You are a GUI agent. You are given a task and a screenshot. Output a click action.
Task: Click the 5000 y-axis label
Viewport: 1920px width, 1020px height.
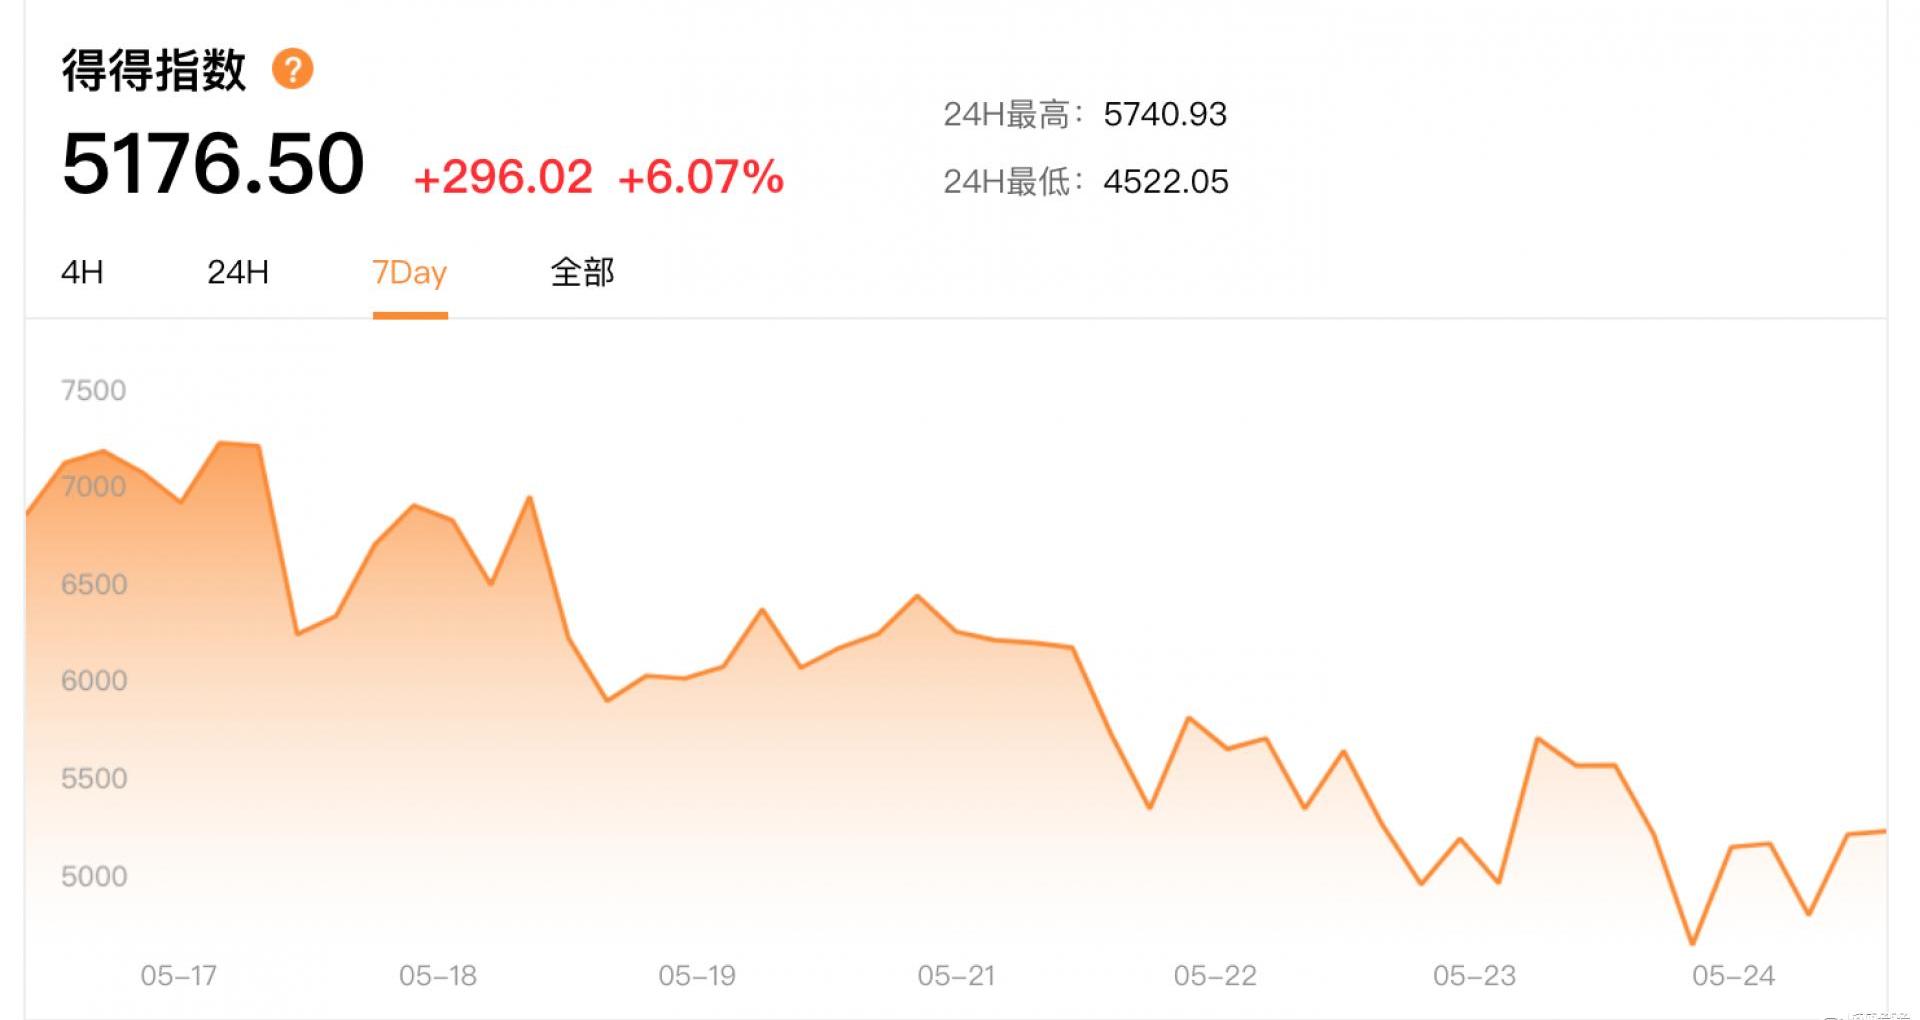pyautogui.click(x=94, y=876)
